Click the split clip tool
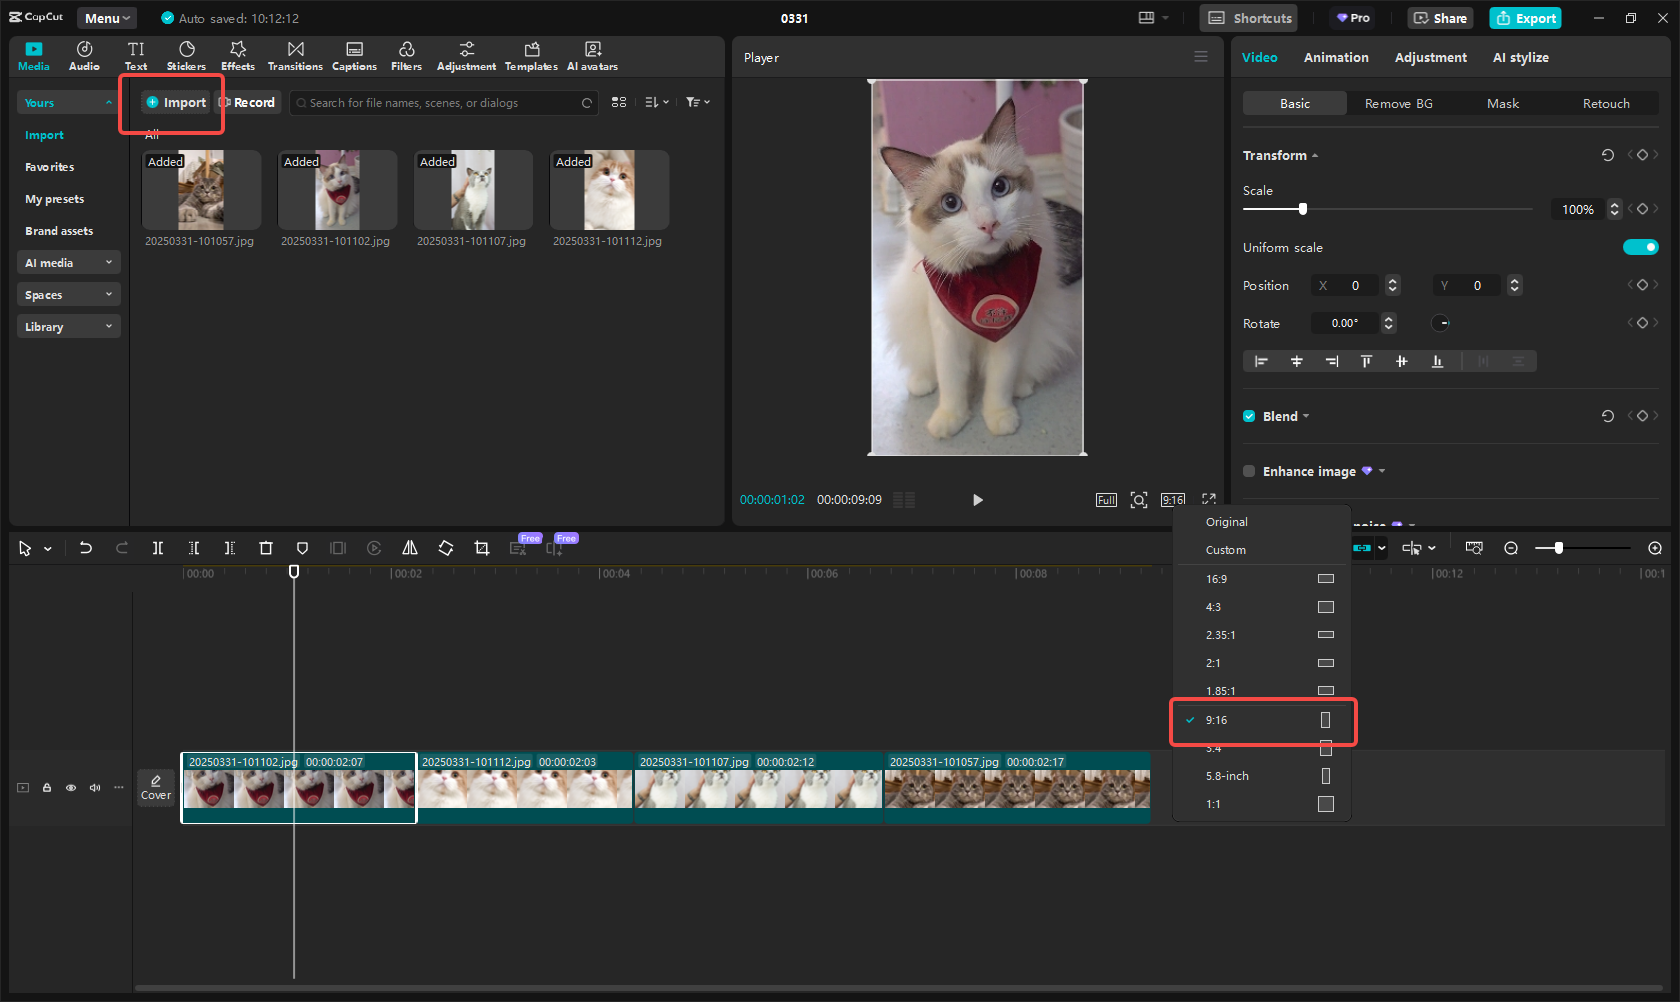This screenshot has width=1680, height=1002. (x=158, y=548)
